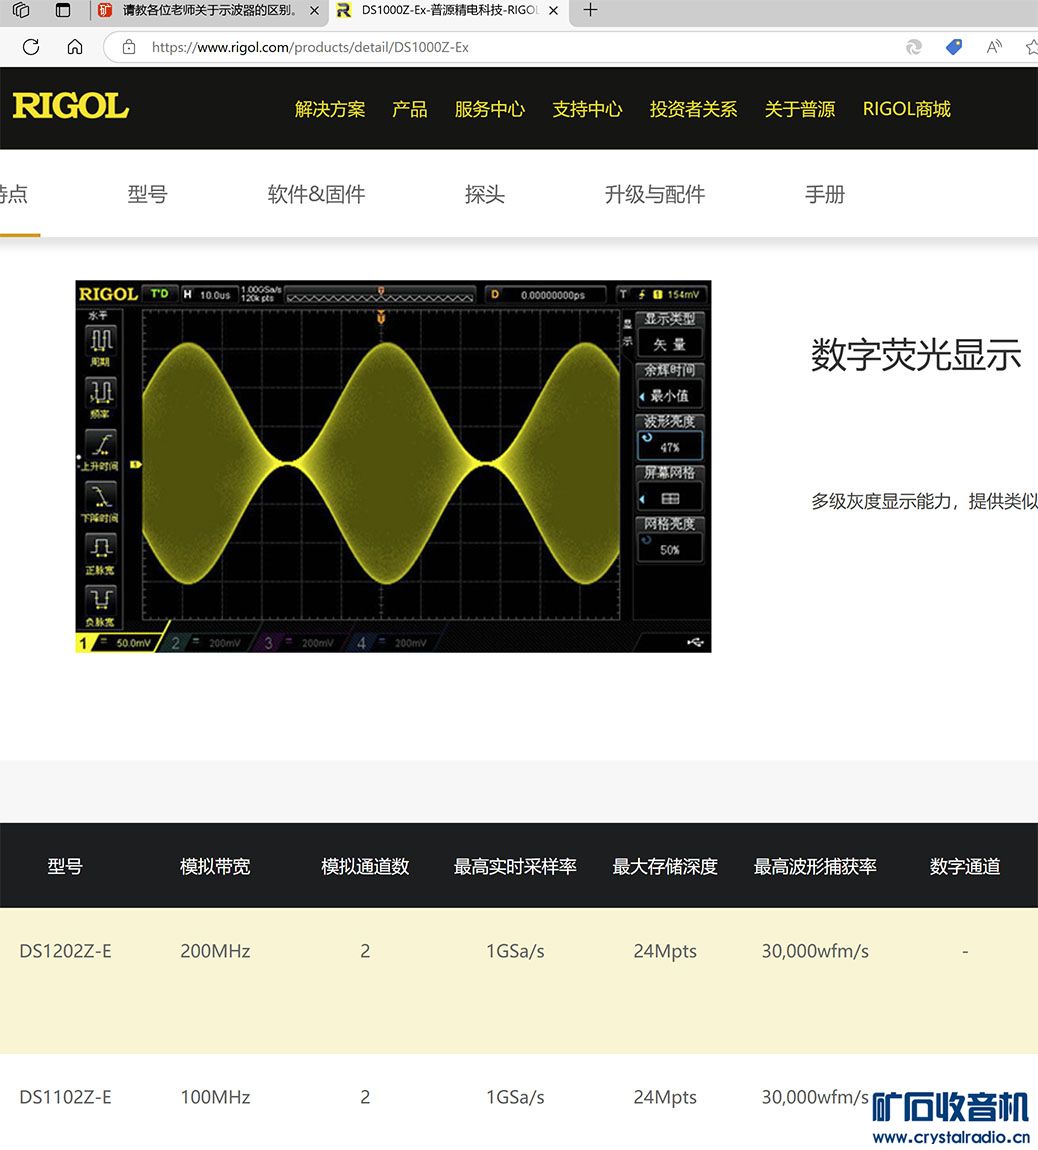Go to the browser home icon
The image size is (1038, 1150).
75,47
